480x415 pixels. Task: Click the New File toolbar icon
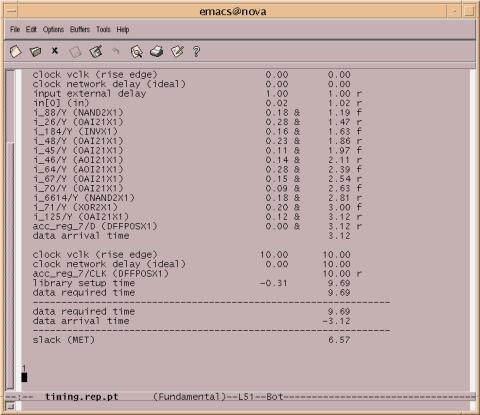(15, 52)
